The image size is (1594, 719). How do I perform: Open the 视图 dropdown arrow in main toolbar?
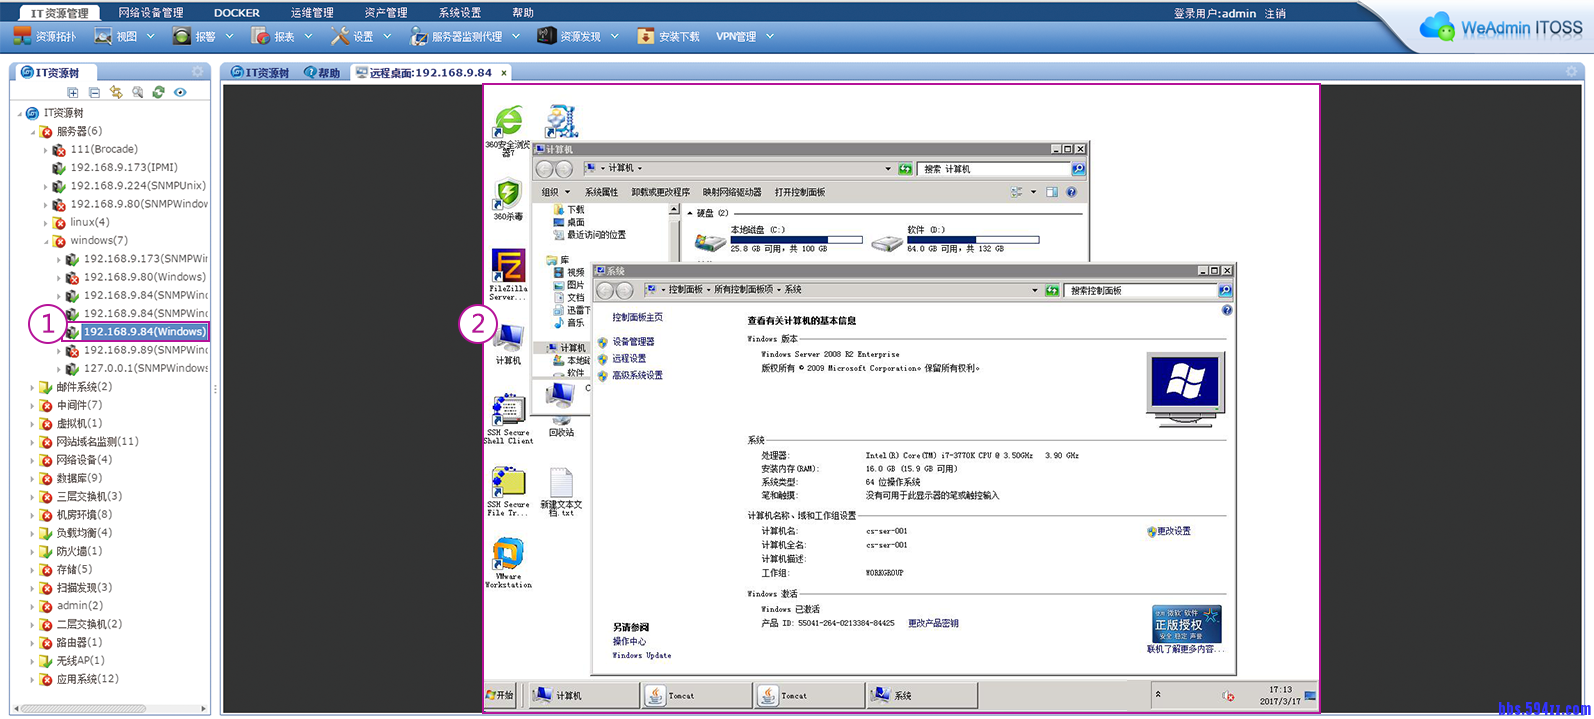[x=150, y=36]
